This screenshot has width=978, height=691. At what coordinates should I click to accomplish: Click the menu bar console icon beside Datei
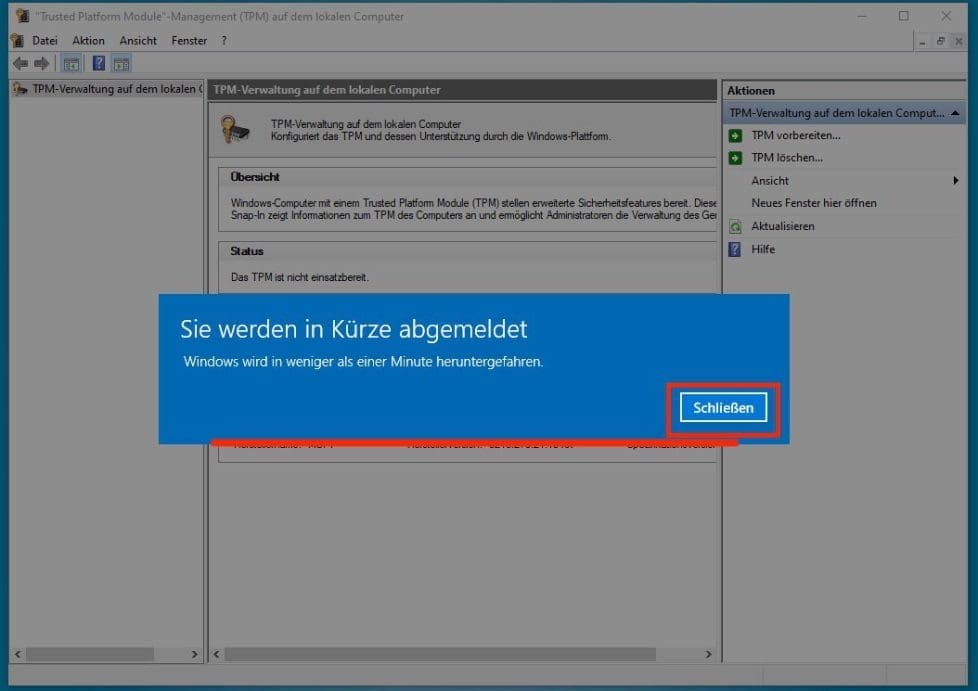pos(17,41)
